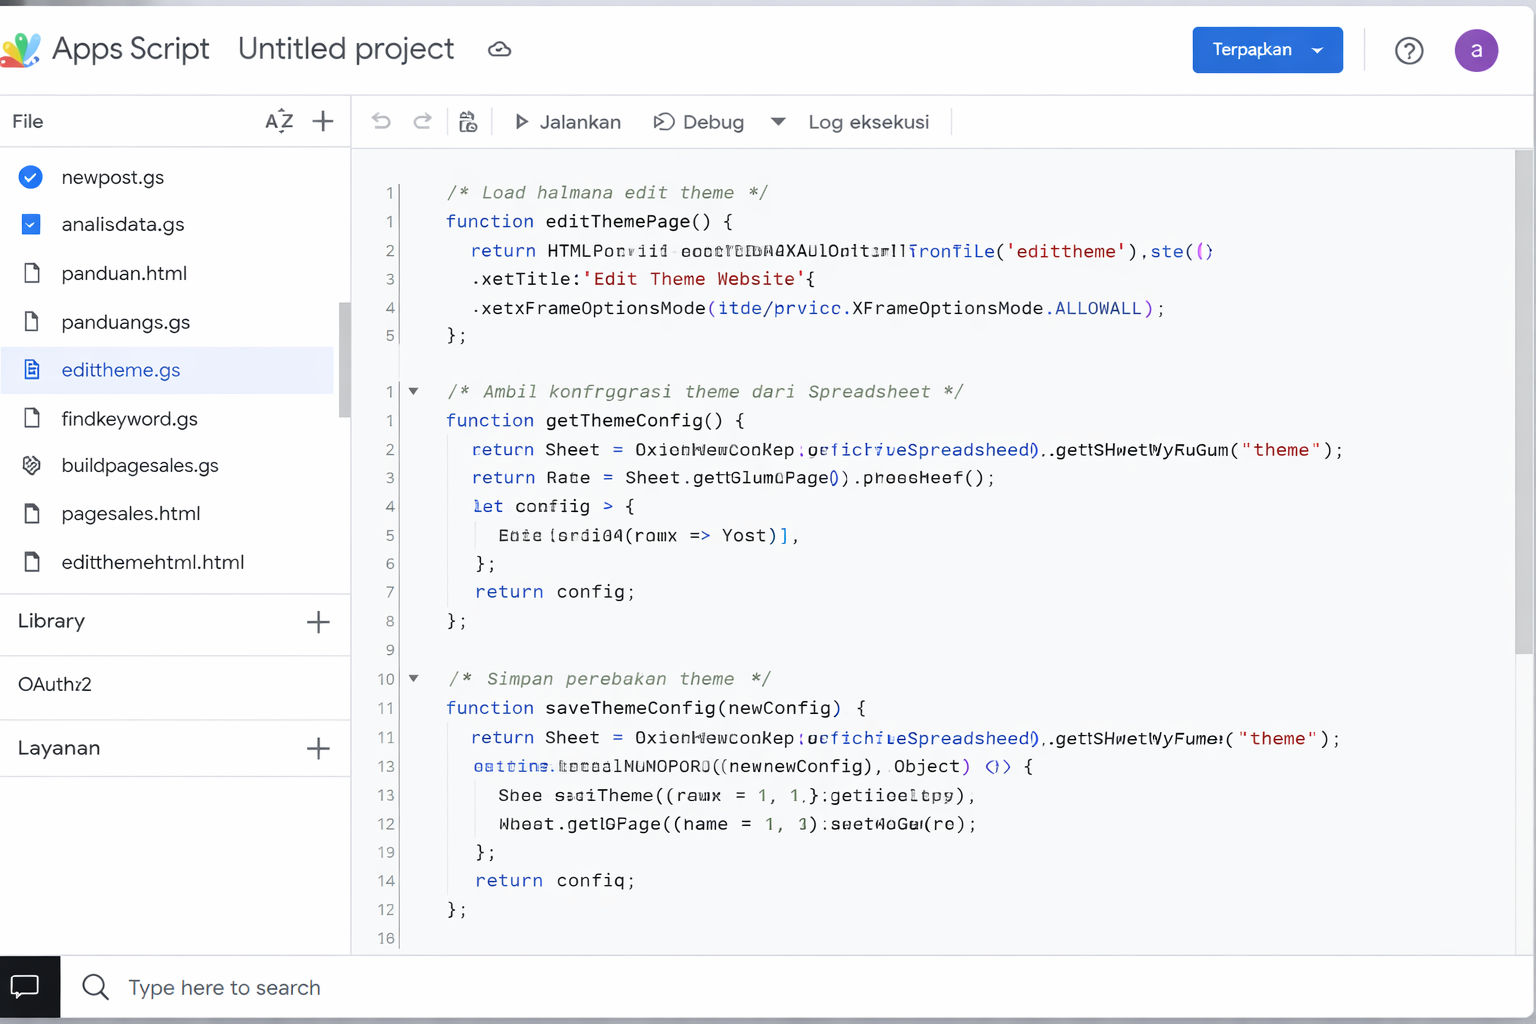Open the purple account avatar
Screen dimensions: 1536x1024
[x=1476, y=50]
